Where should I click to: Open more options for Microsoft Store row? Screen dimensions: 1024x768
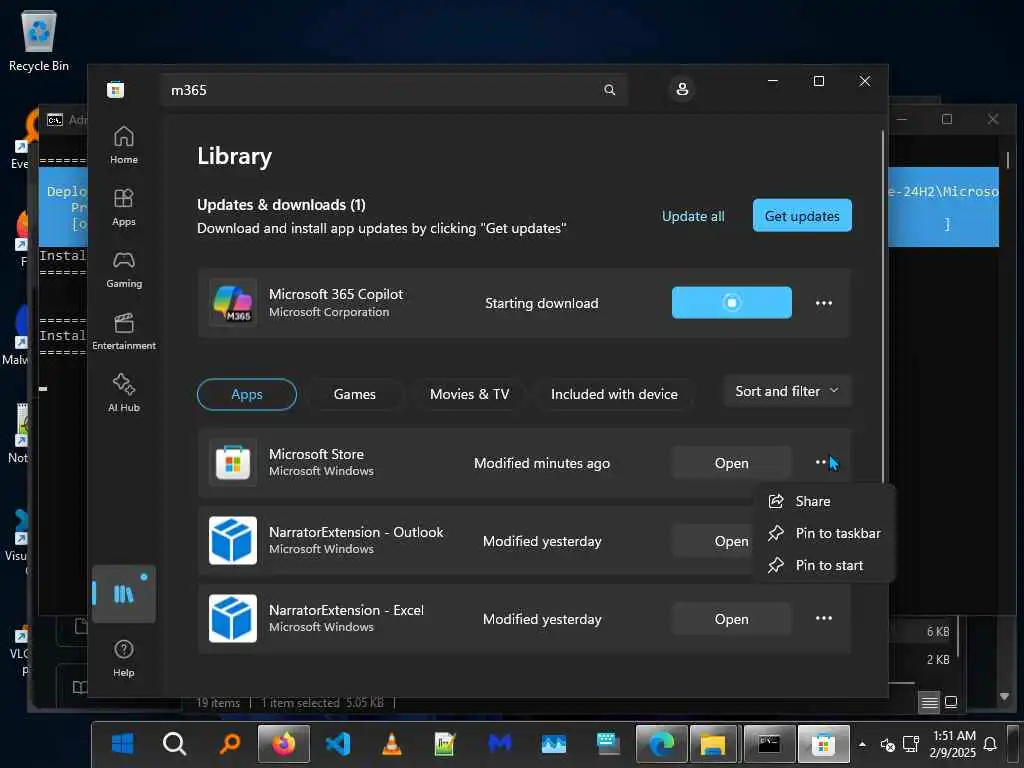(x=824, y=462)
